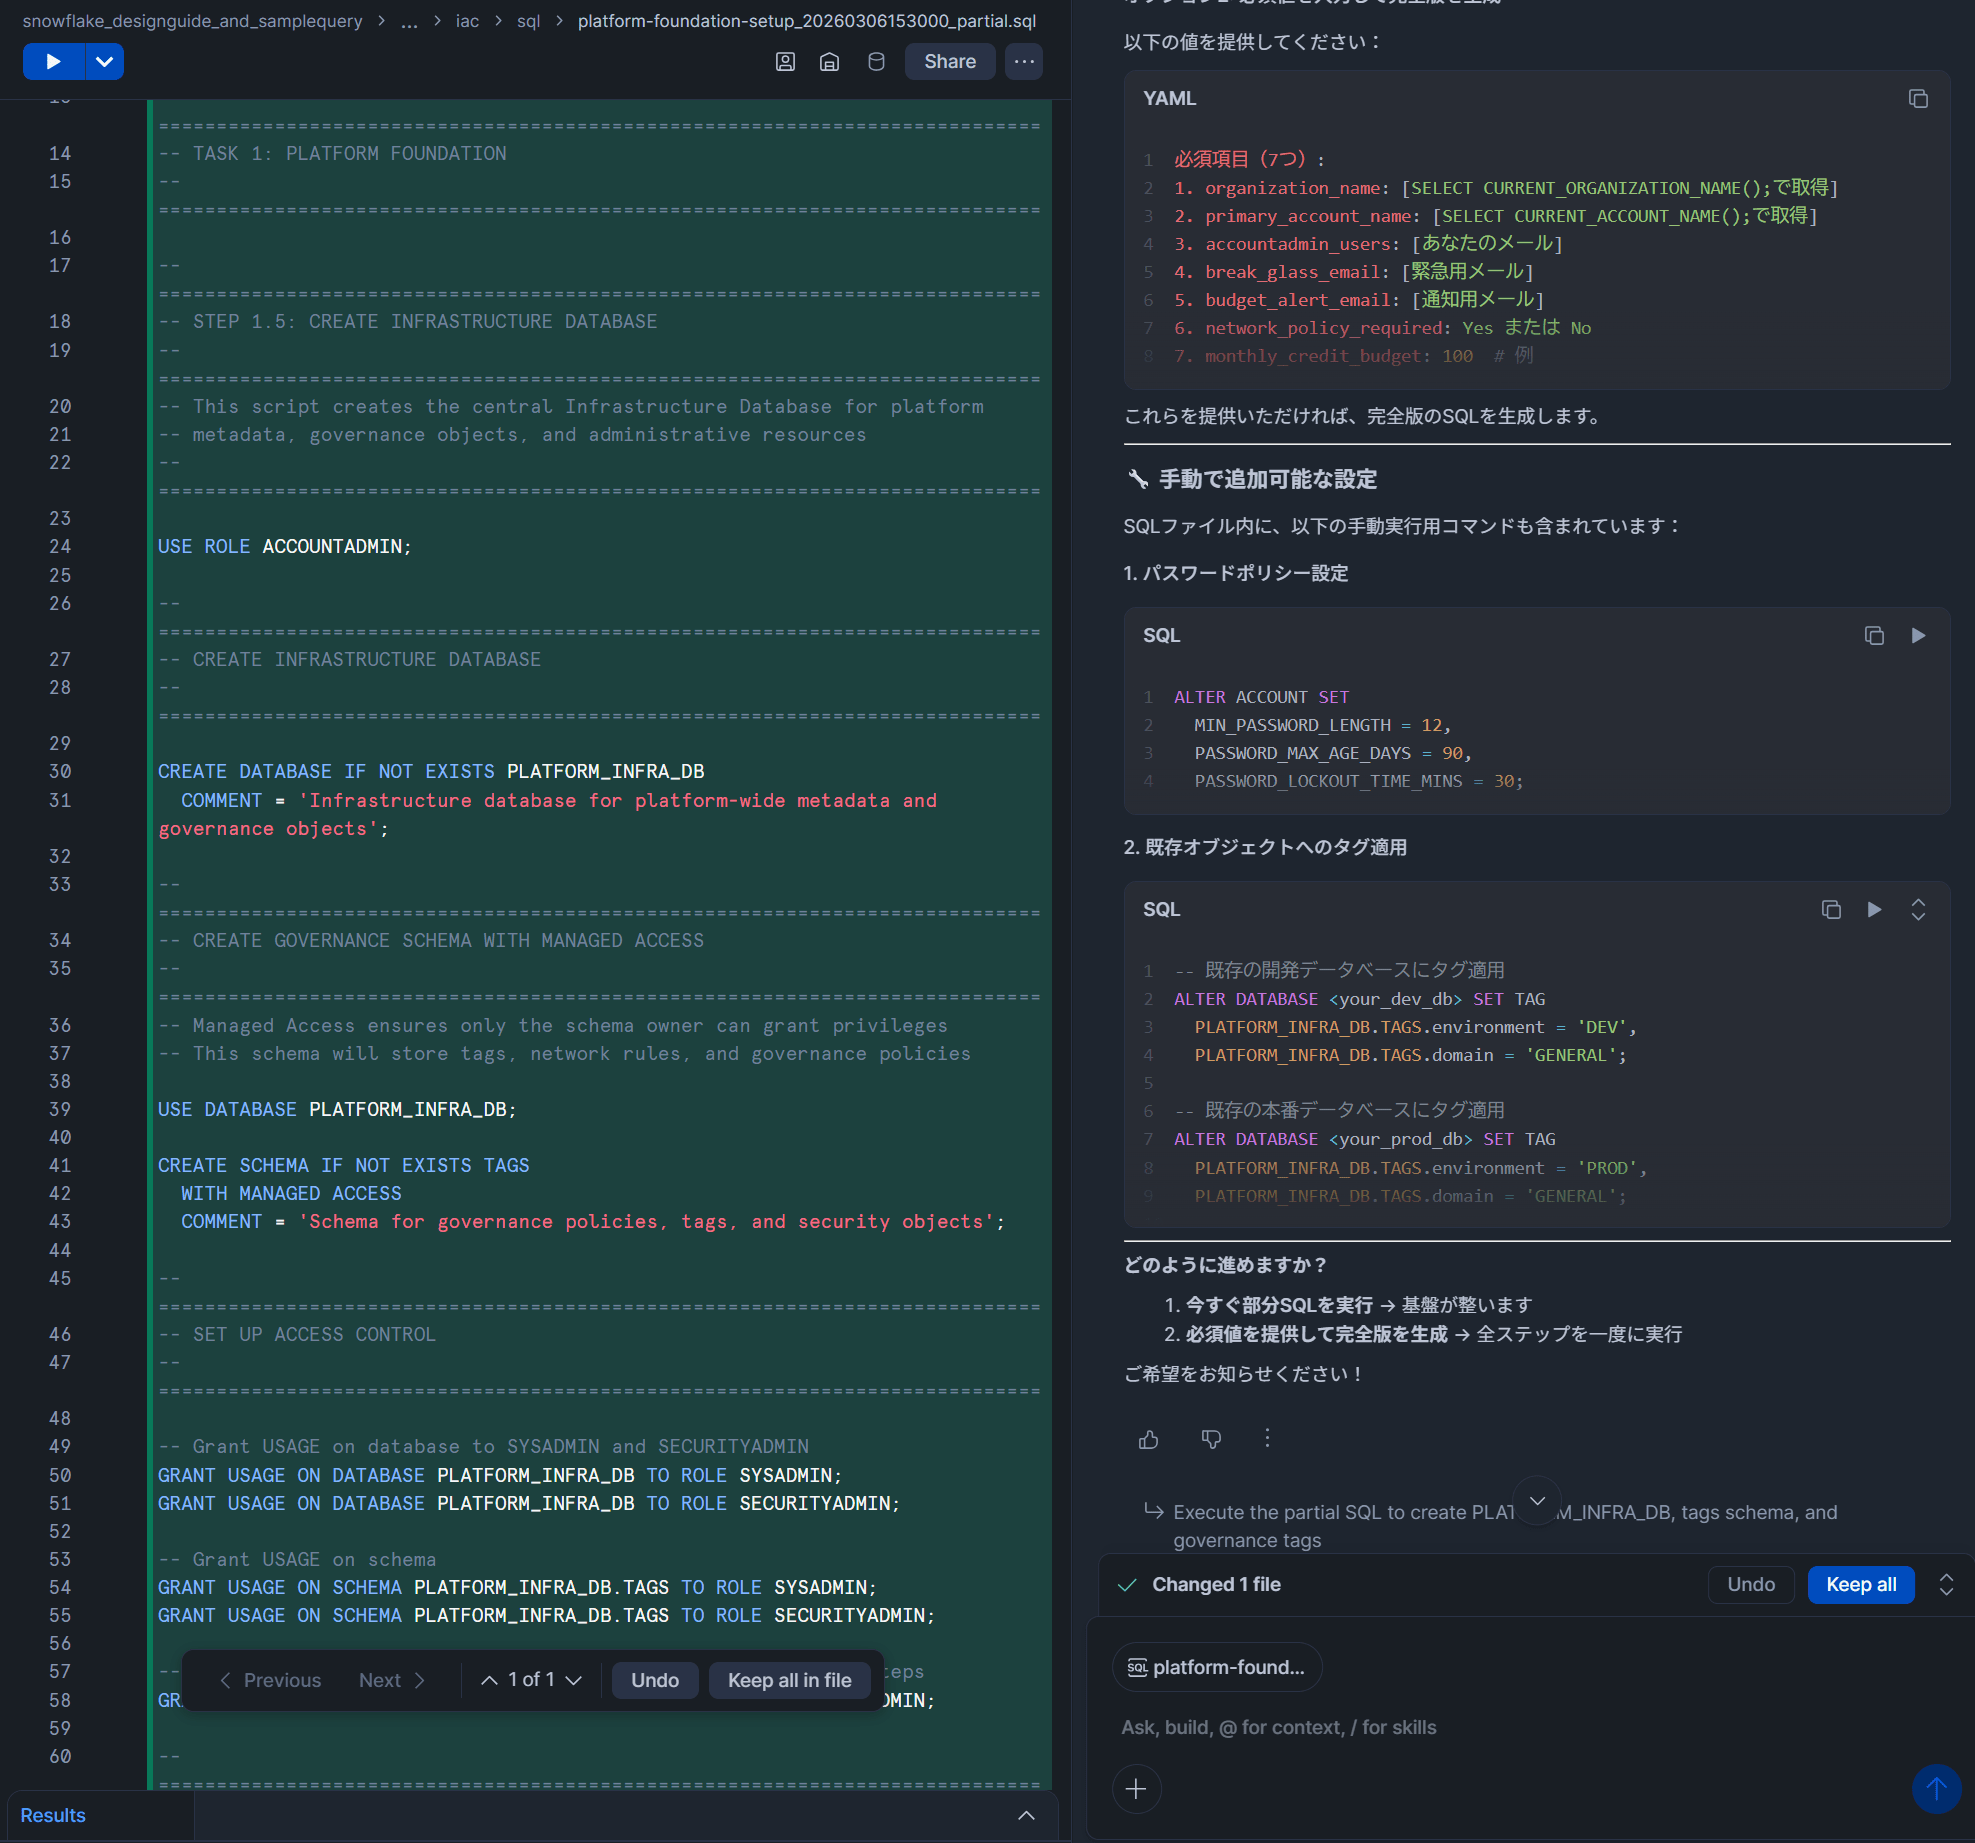Click the thumbs down feedback icon
Screen dimensions: 1975x1843
(1211, 1439)
